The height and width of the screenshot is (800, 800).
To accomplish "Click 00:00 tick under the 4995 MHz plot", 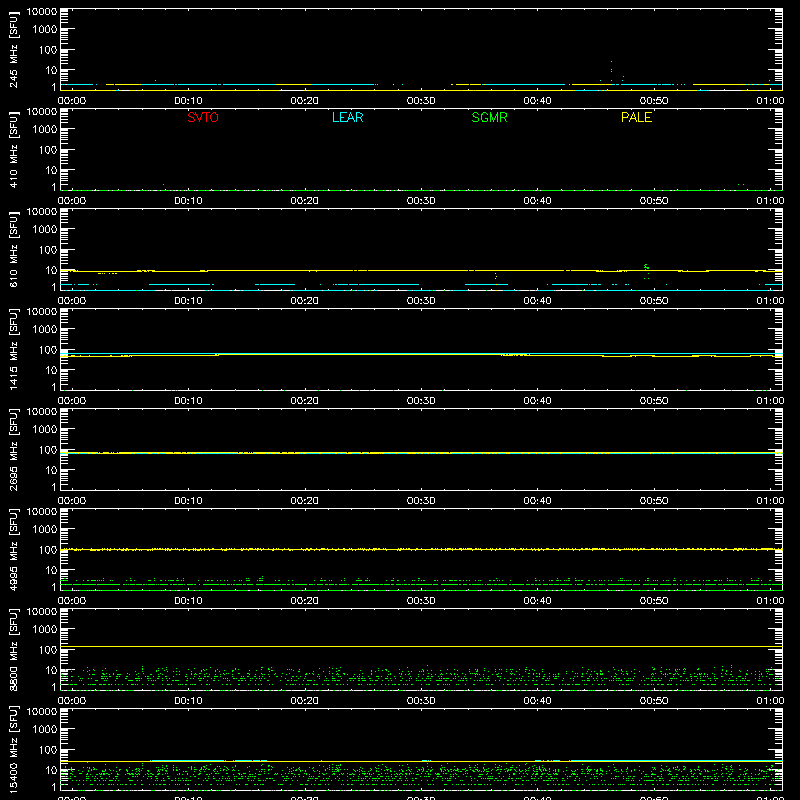I will pos(72,601).
